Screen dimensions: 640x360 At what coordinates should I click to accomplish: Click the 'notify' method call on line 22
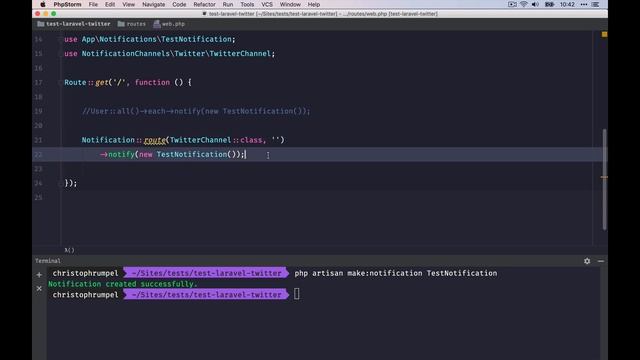(x=121, y=154)
